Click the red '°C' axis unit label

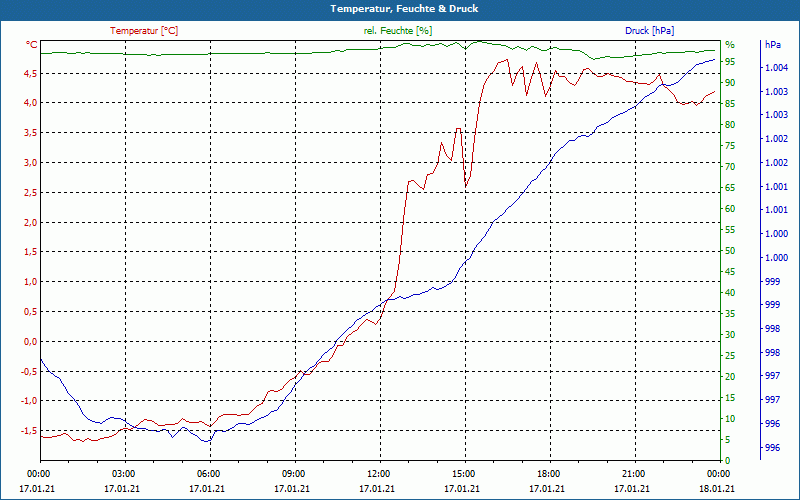pyautogui.click(x=32, y=45)
